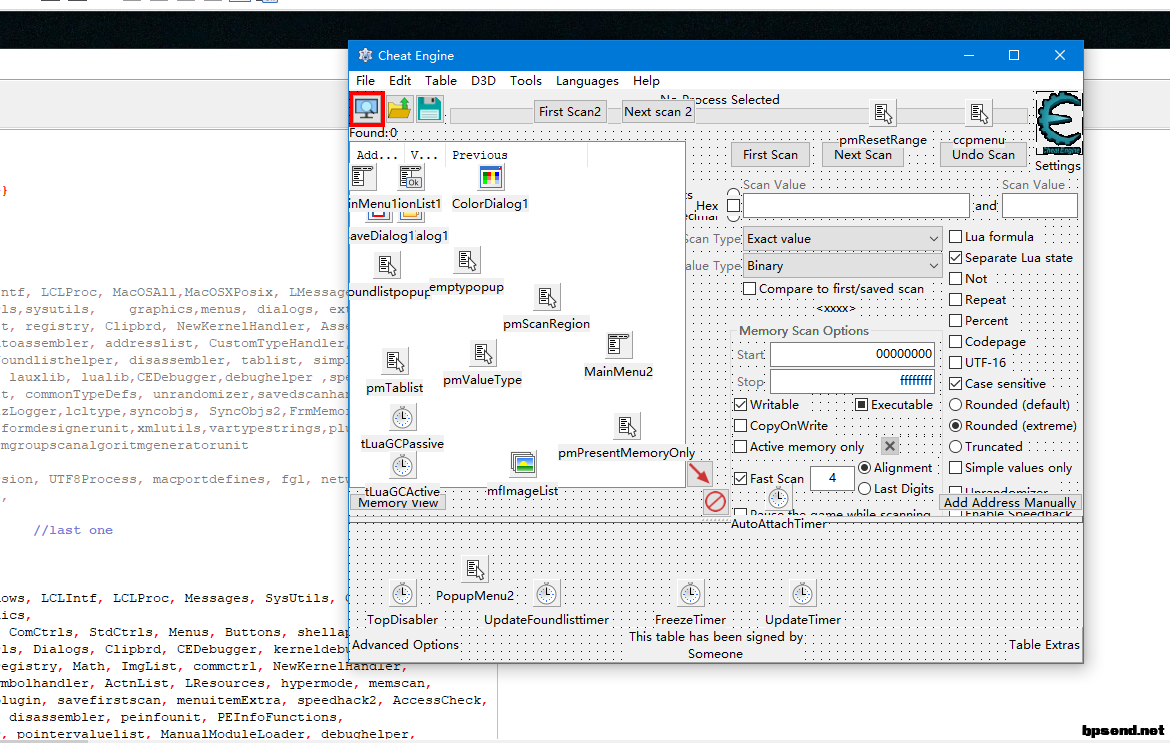
Task: Click the Fast Scan alignment value field
Action: (832, 478)
